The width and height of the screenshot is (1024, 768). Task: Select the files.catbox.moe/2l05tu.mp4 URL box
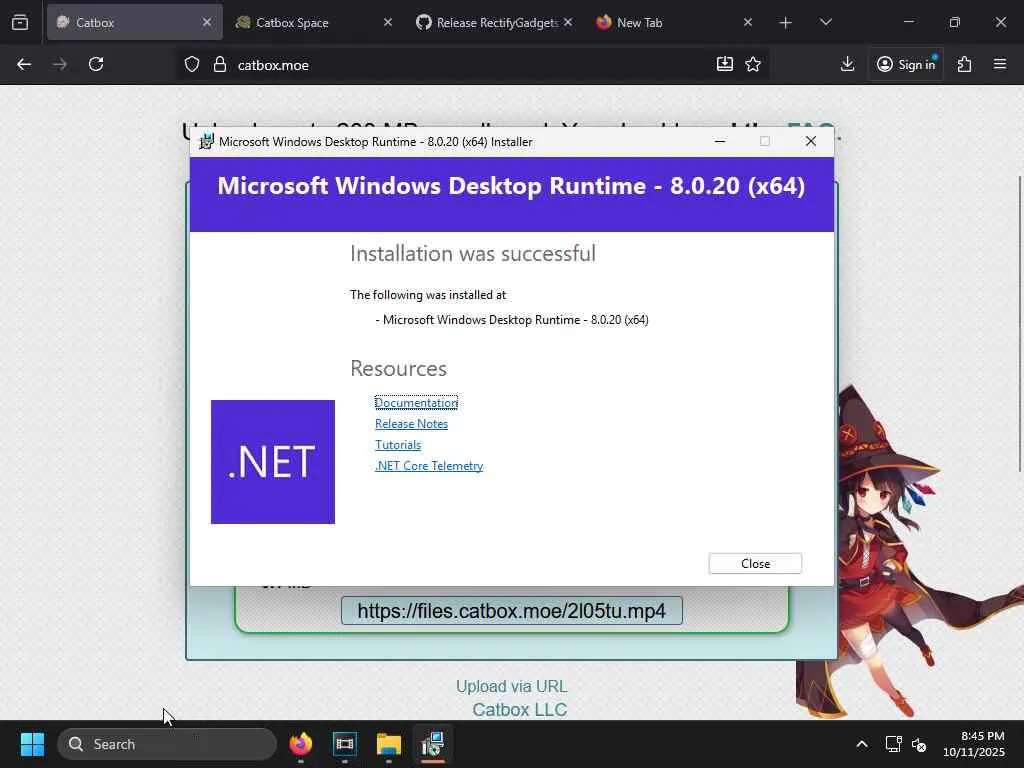pos(511,611)
